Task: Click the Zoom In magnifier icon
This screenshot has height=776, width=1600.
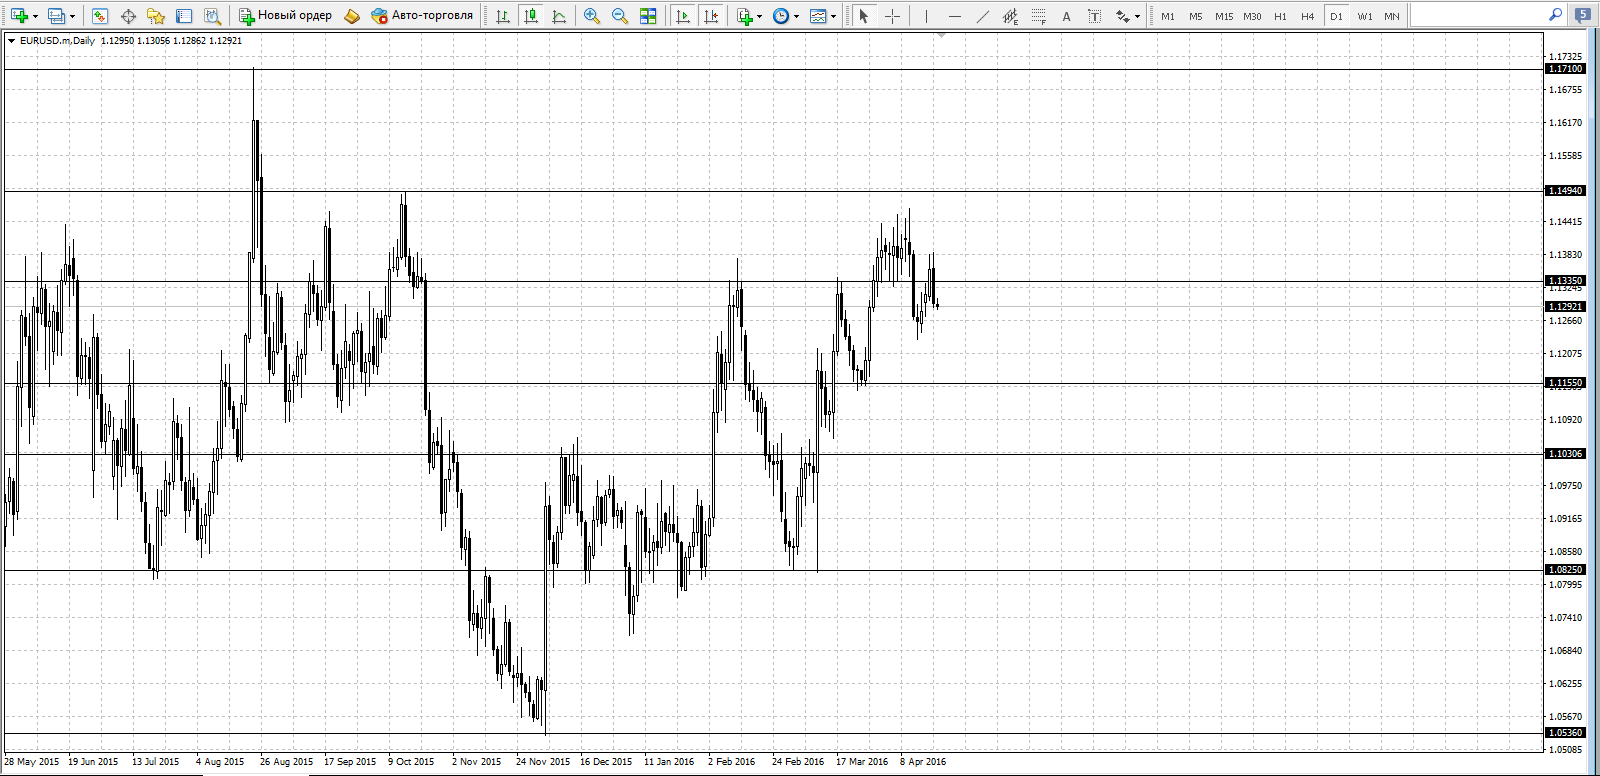Action: point(592,16)
